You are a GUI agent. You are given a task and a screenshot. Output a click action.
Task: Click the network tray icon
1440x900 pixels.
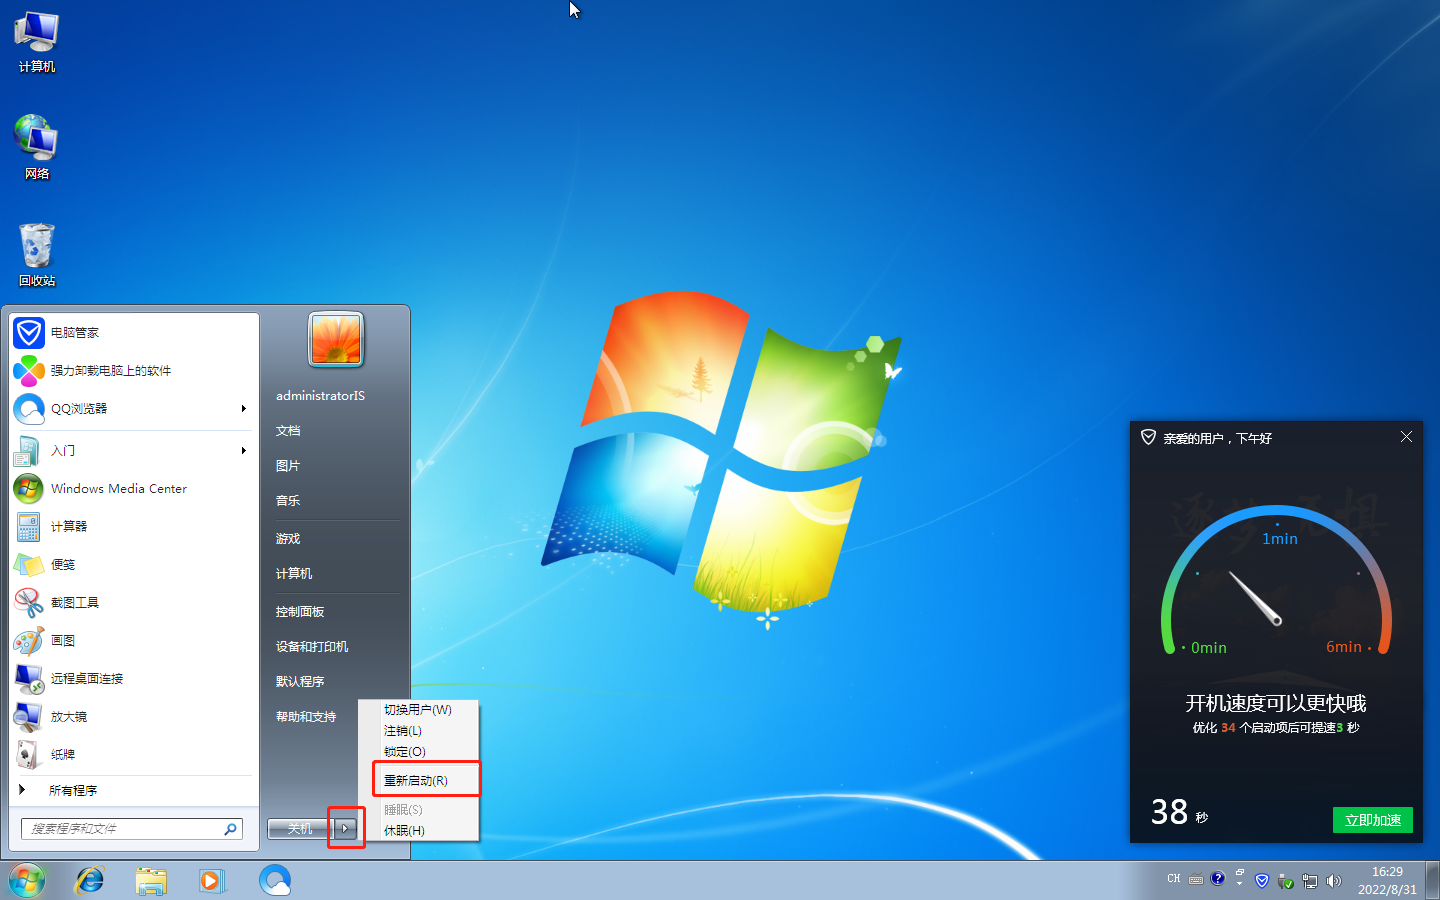[x=1310, y=881]
